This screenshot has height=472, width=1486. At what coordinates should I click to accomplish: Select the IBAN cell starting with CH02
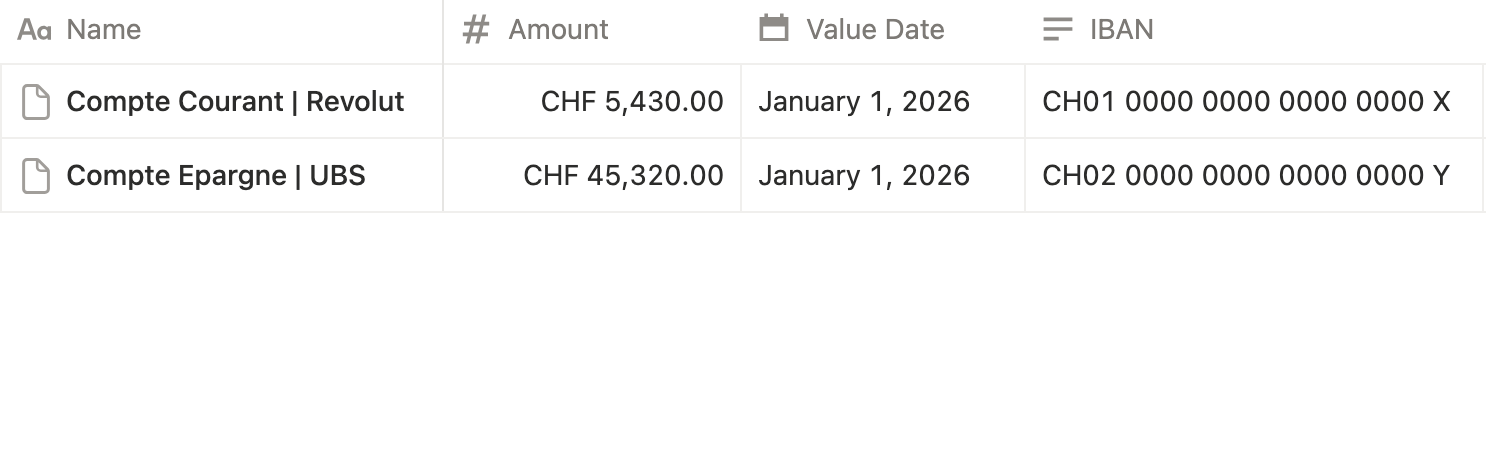coord(1254,176)
